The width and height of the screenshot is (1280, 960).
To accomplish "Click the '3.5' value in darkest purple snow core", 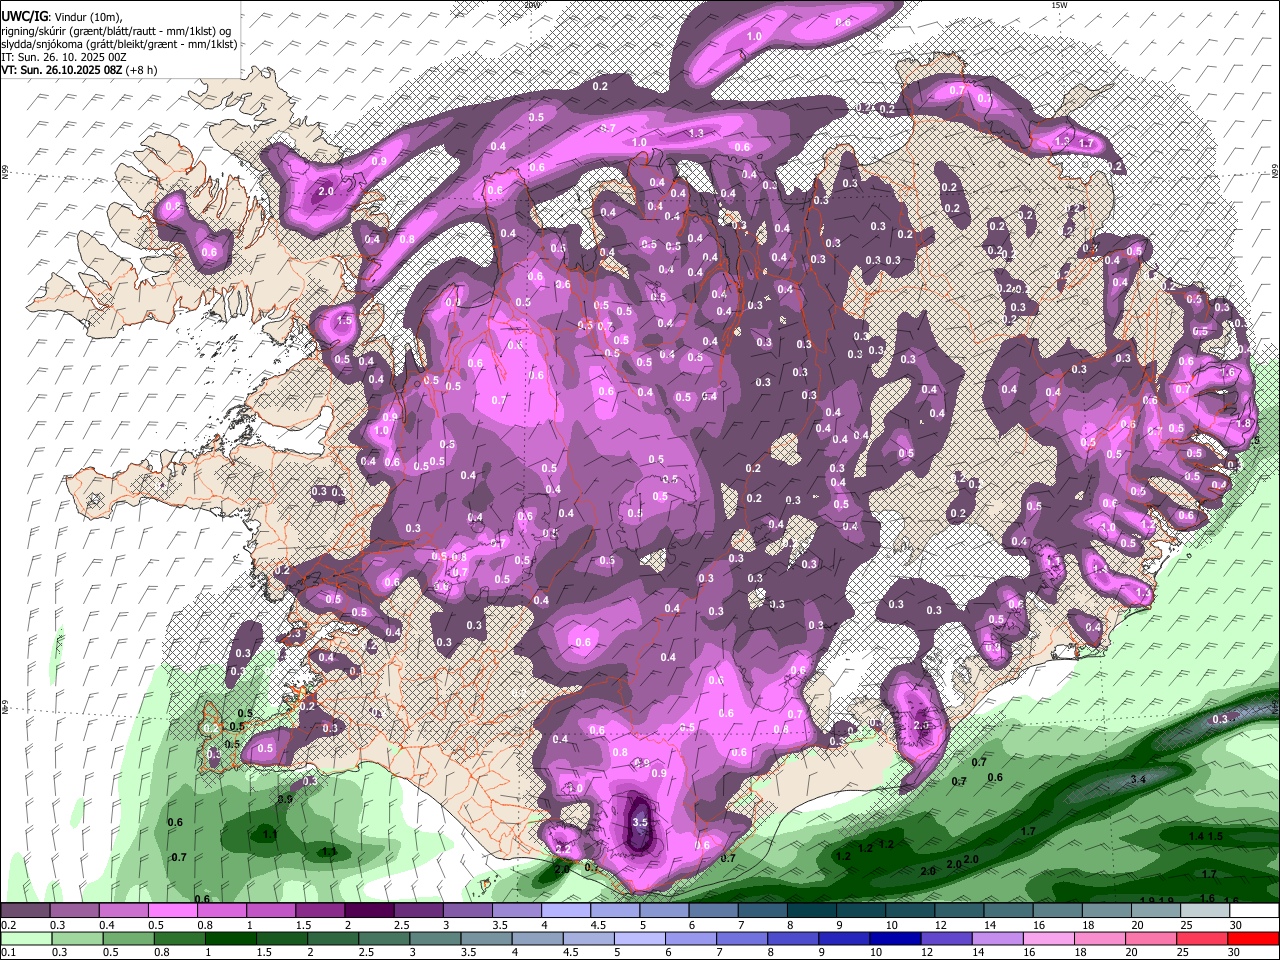I will [641, 822].
